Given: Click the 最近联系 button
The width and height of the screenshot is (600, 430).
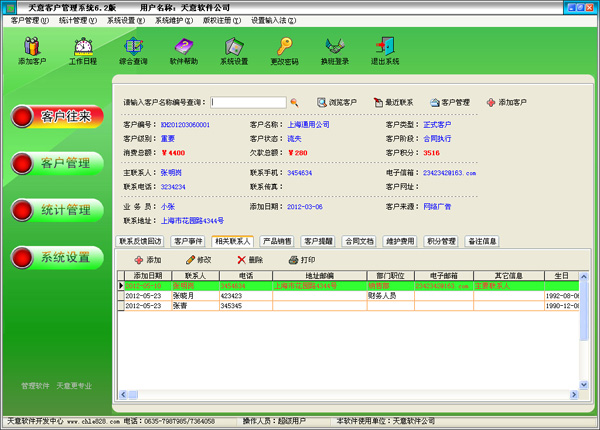Looking at the screenshot, I should tap(393, 102).
